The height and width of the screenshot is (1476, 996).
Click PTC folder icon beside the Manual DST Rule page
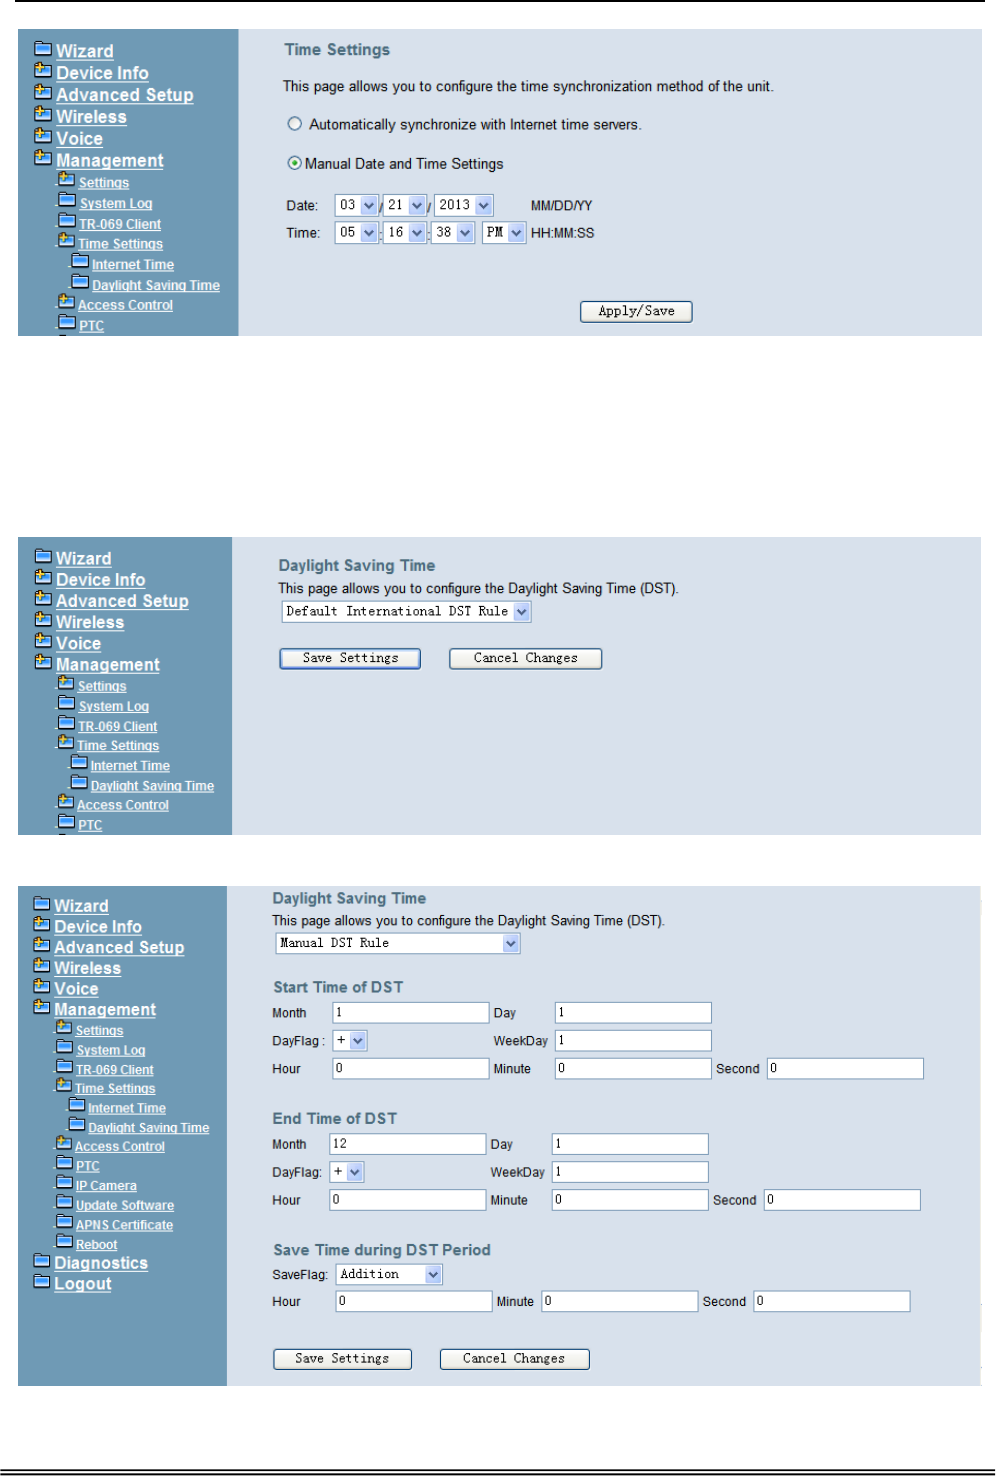65,1163
